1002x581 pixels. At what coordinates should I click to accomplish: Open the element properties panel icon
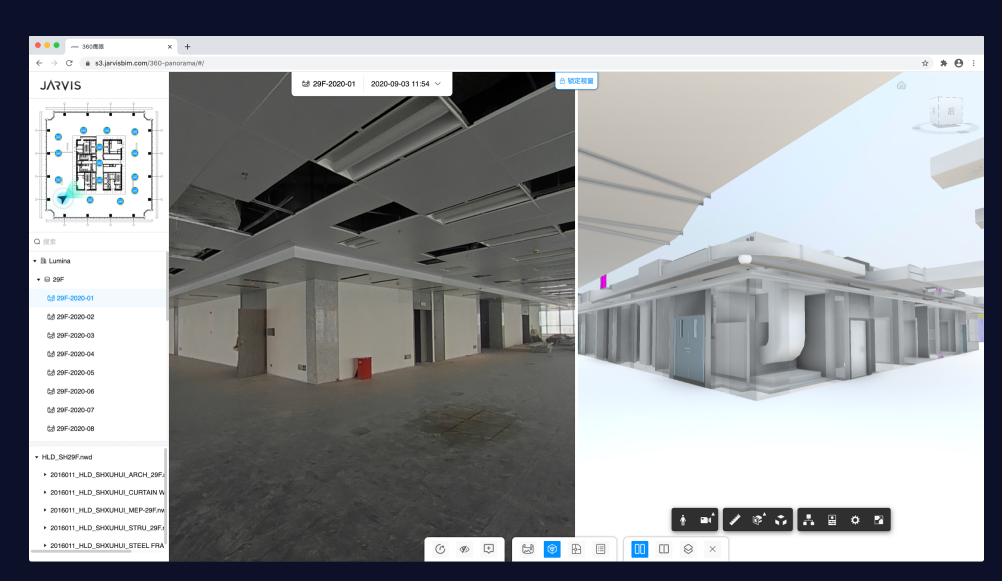click(x=832, y=520)
